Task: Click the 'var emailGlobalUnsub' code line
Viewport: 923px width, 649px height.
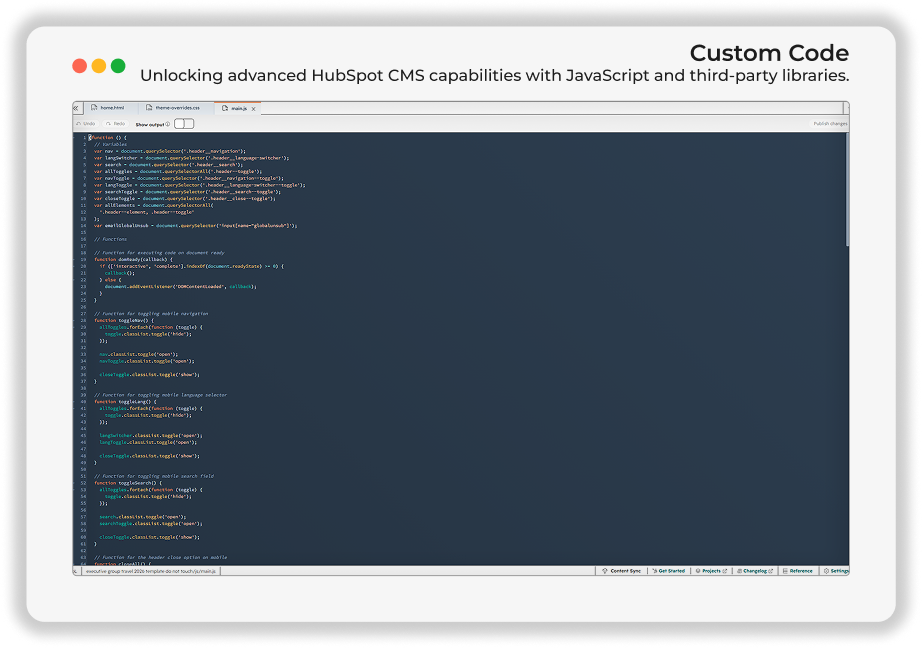Action: [x=195, y=225]
